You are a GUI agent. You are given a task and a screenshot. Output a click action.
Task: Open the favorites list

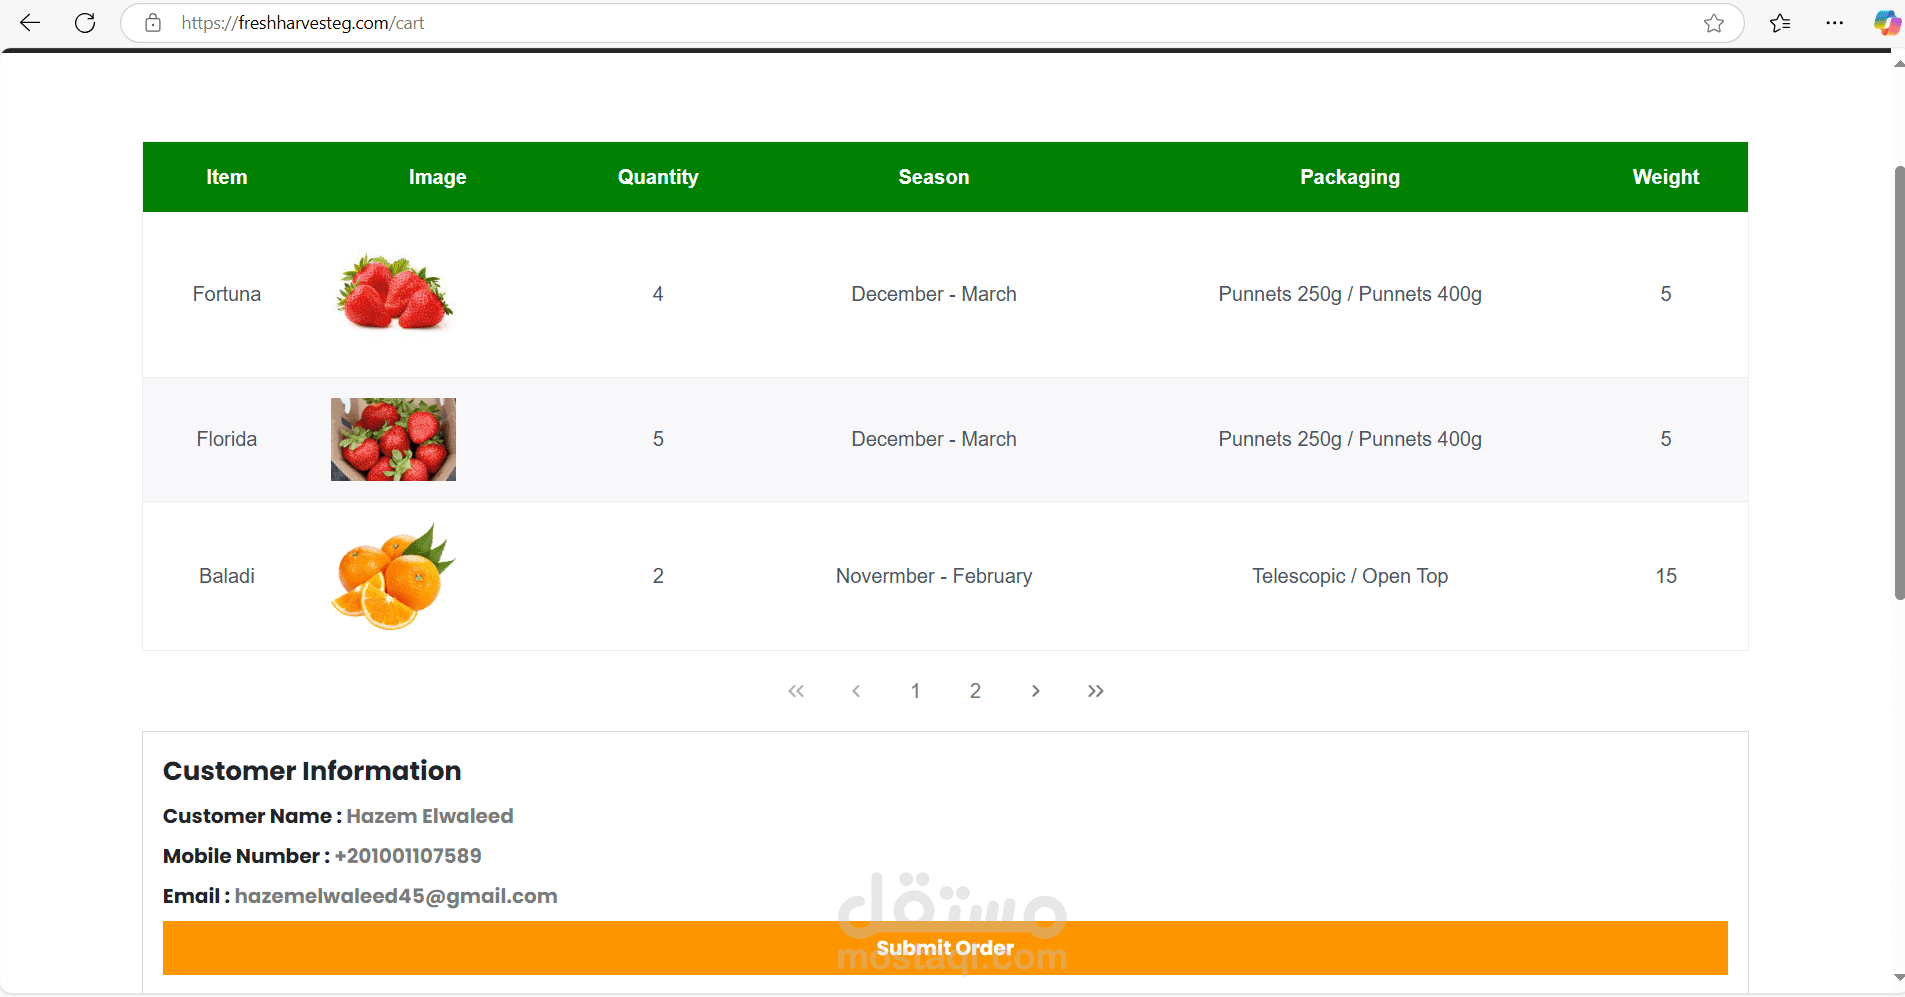(1780, 23)
